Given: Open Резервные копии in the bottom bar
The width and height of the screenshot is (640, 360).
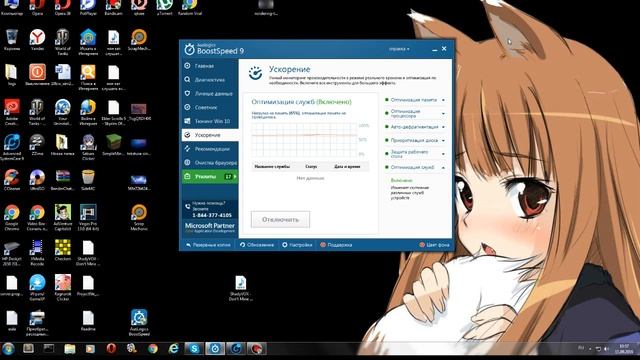Looking at the screenshot, I should (208, 245).
